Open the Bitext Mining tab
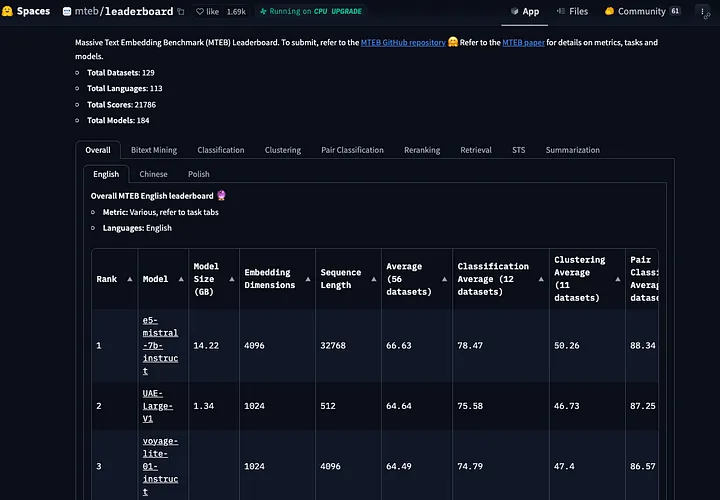 [153, 150]
